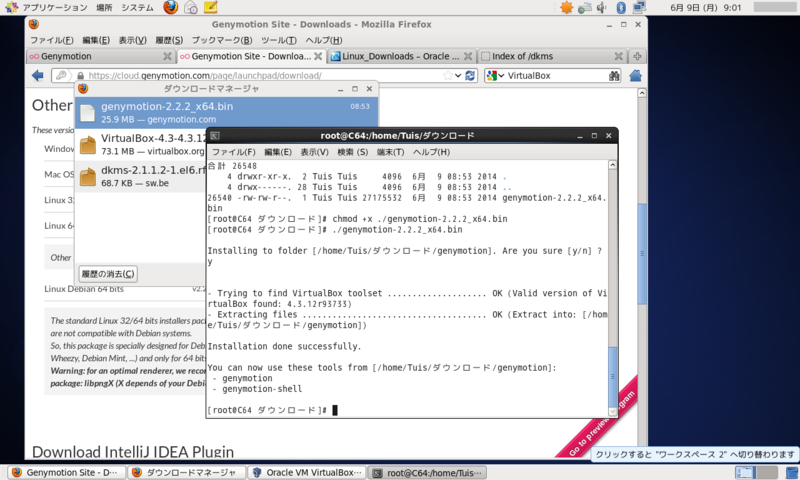
Task: Switch to root@C64 terminal taskbar button
Action: (428, 473)
